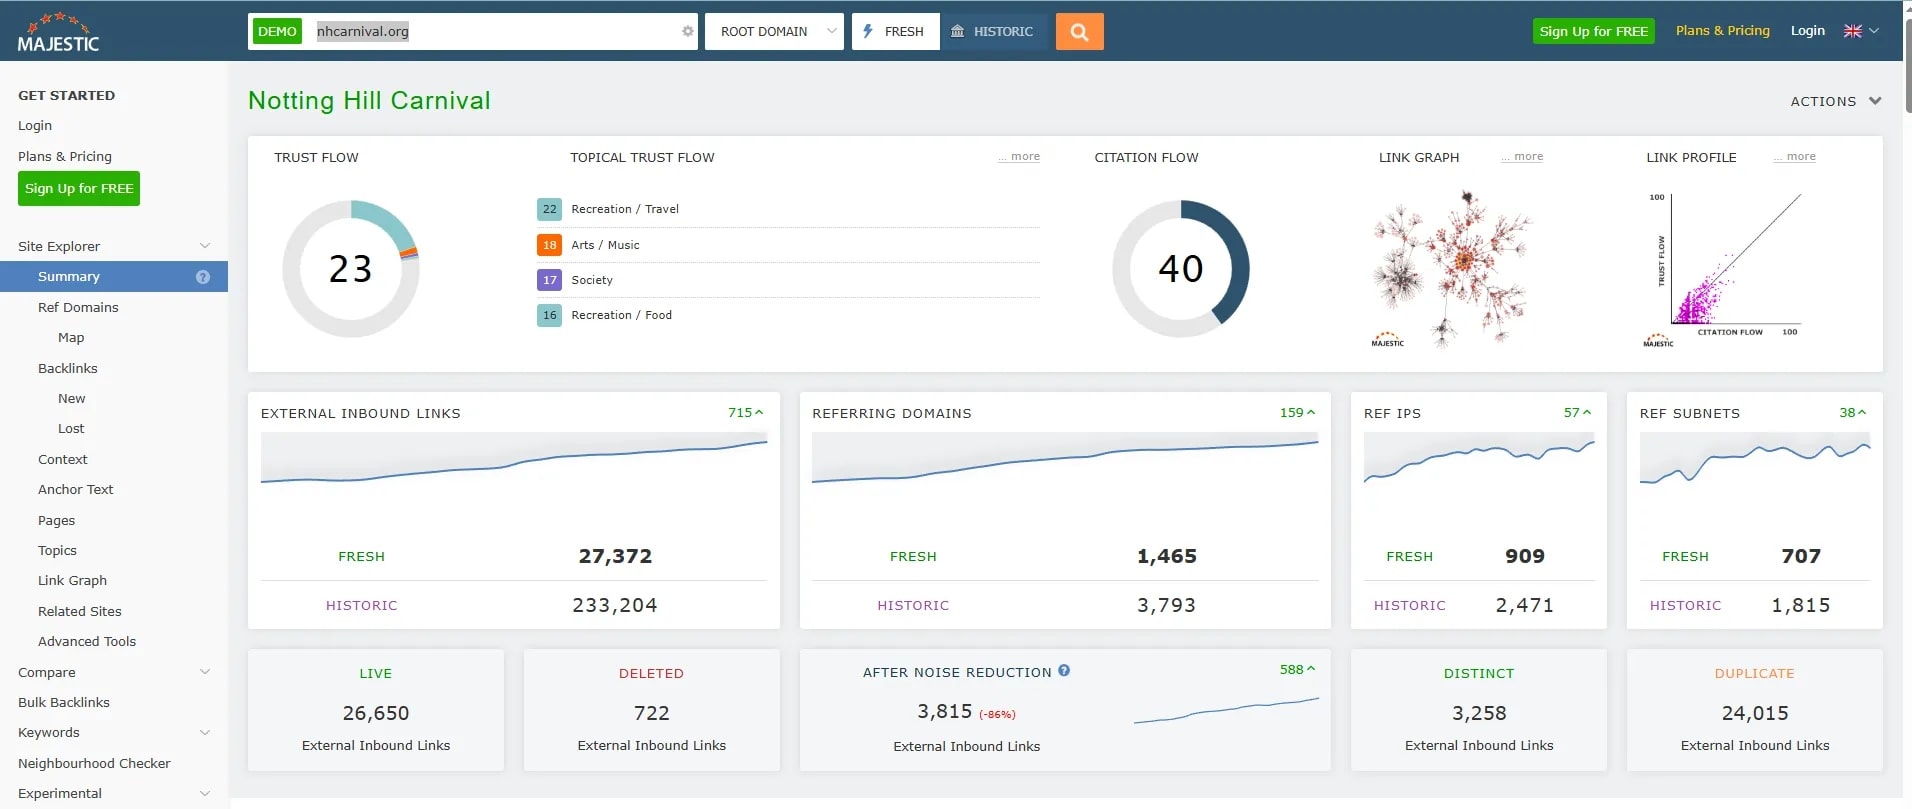Screen dimensions: 1912x809
Task: Open Pages in the sidebar
Action: [56, 520]
